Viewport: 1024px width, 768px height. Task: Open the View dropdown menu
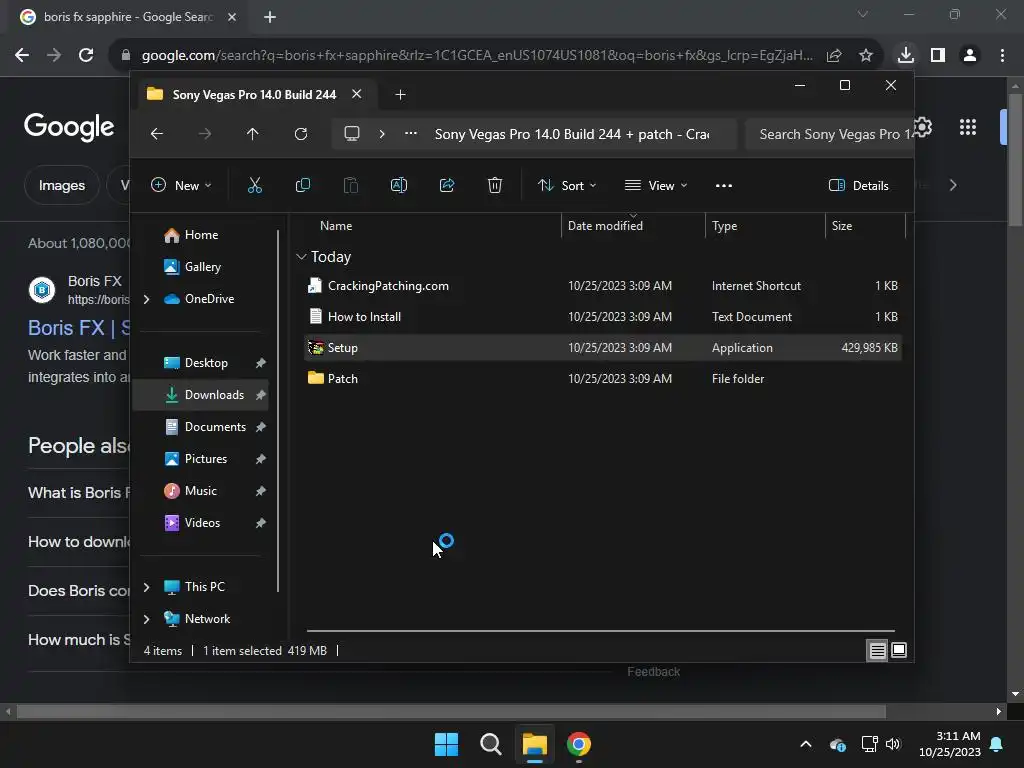click(656, 185)
